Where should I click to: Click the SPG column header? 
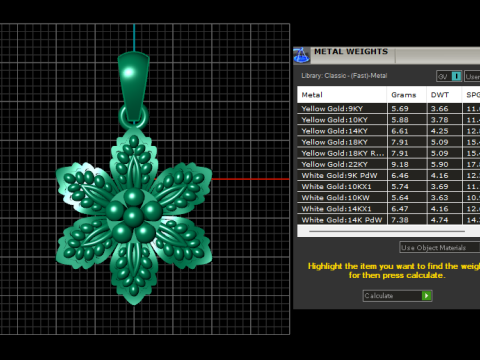(471, 95)
